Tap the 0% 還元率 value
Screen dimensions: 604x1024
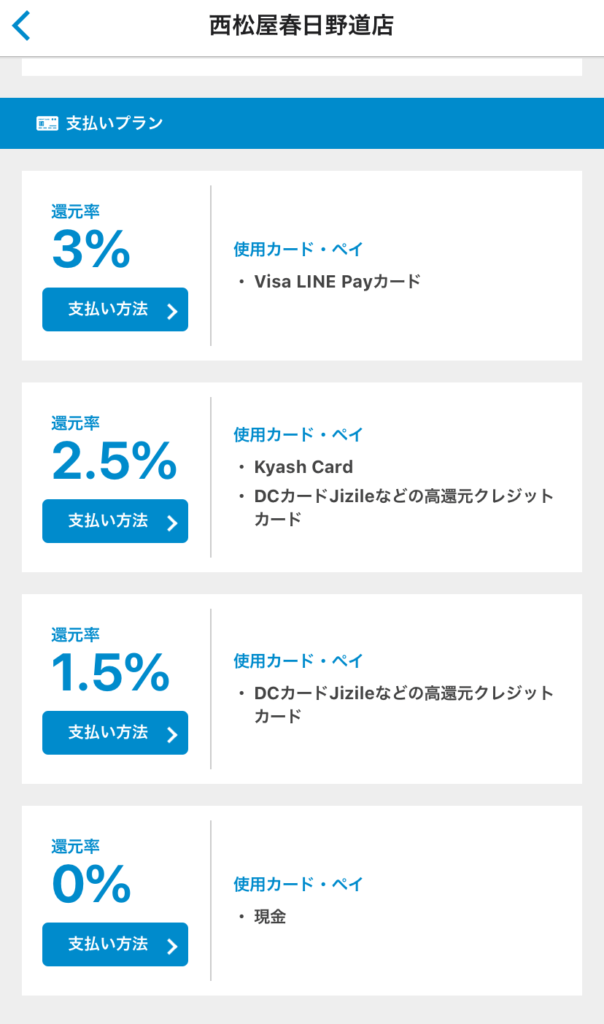(91, 885)
